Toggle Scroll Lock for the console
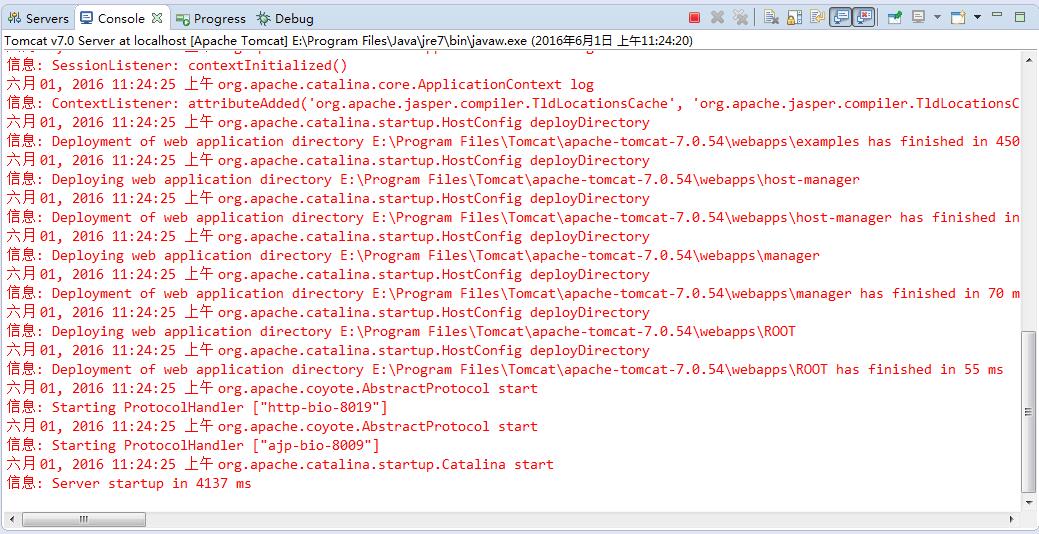The image size is (1039, 534). 794,18
